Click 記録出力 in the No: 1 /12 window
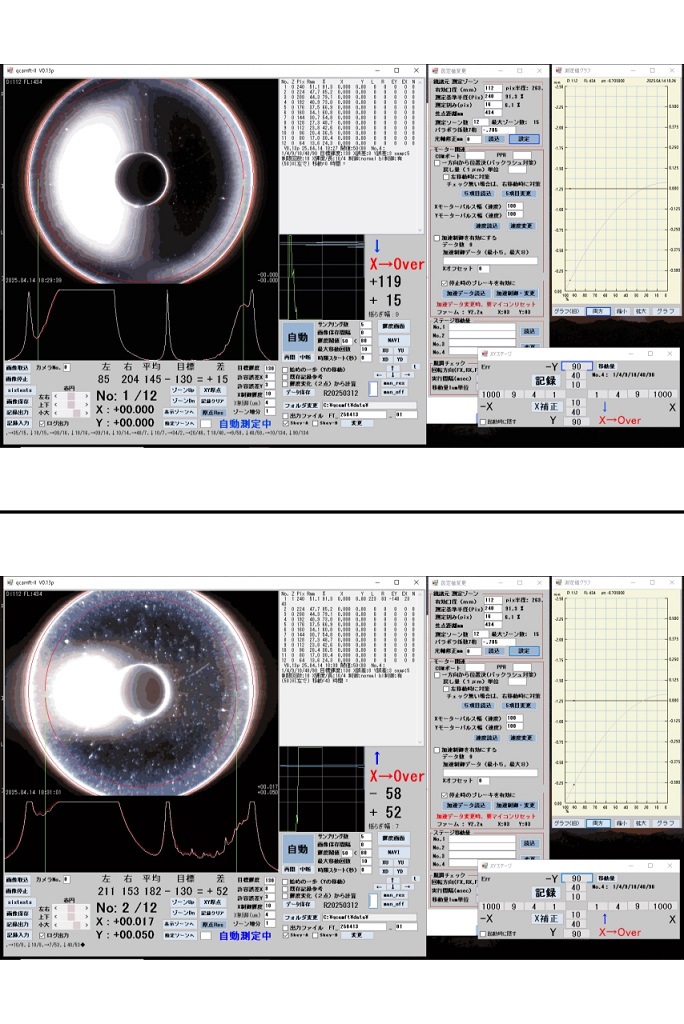 point(17,412)
